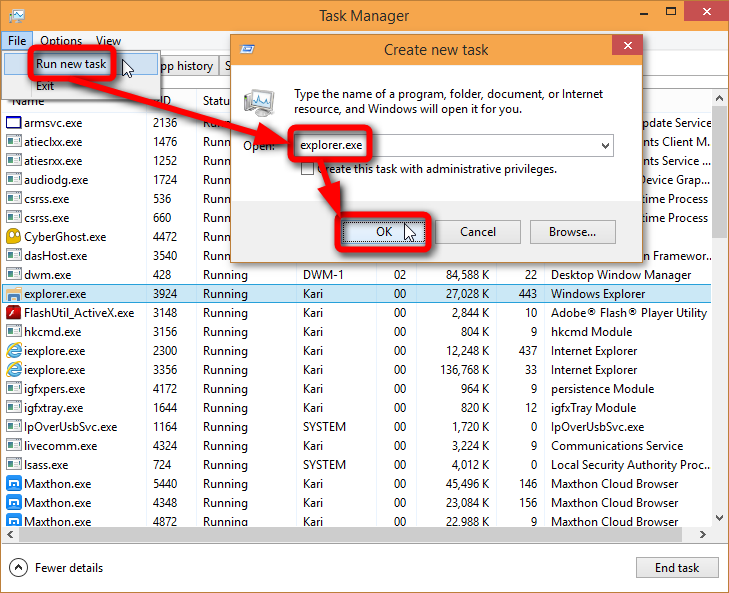This screenshot has width=729, height=593.
Task: Click the Maxthon.exe icon with PID 4348
Action: coord(13,503)
